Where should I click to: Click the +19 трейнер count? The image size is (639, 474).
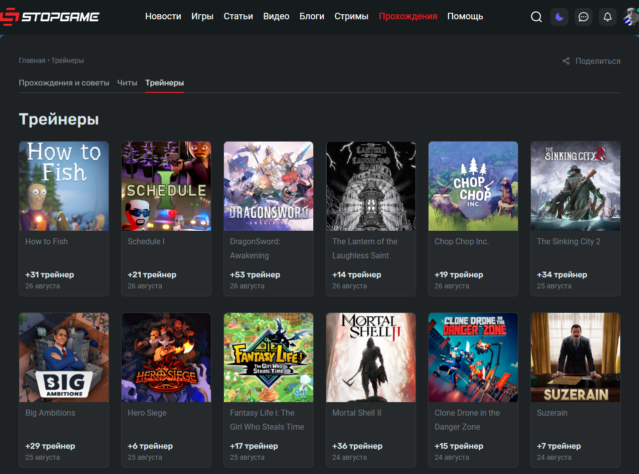tap(459, 275)
